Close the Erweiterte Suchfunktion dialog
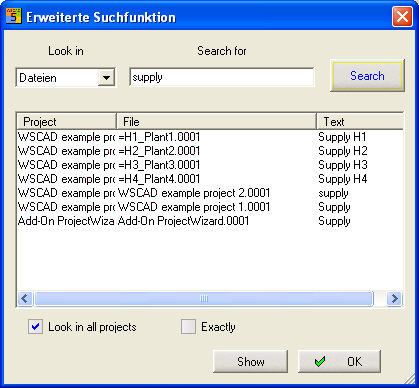Viewport: 419px width, 388px height. coord(402,16)
